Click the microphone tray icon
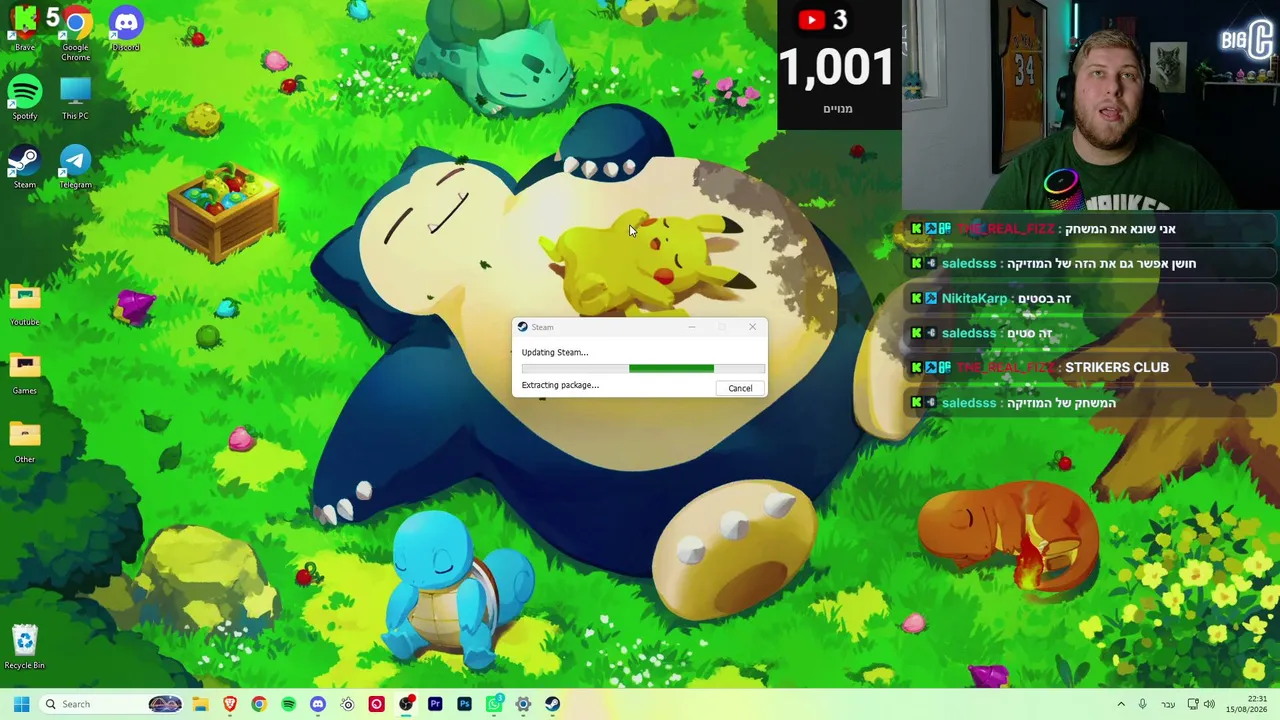The image size is (1280, 720). coord(1143,704)
